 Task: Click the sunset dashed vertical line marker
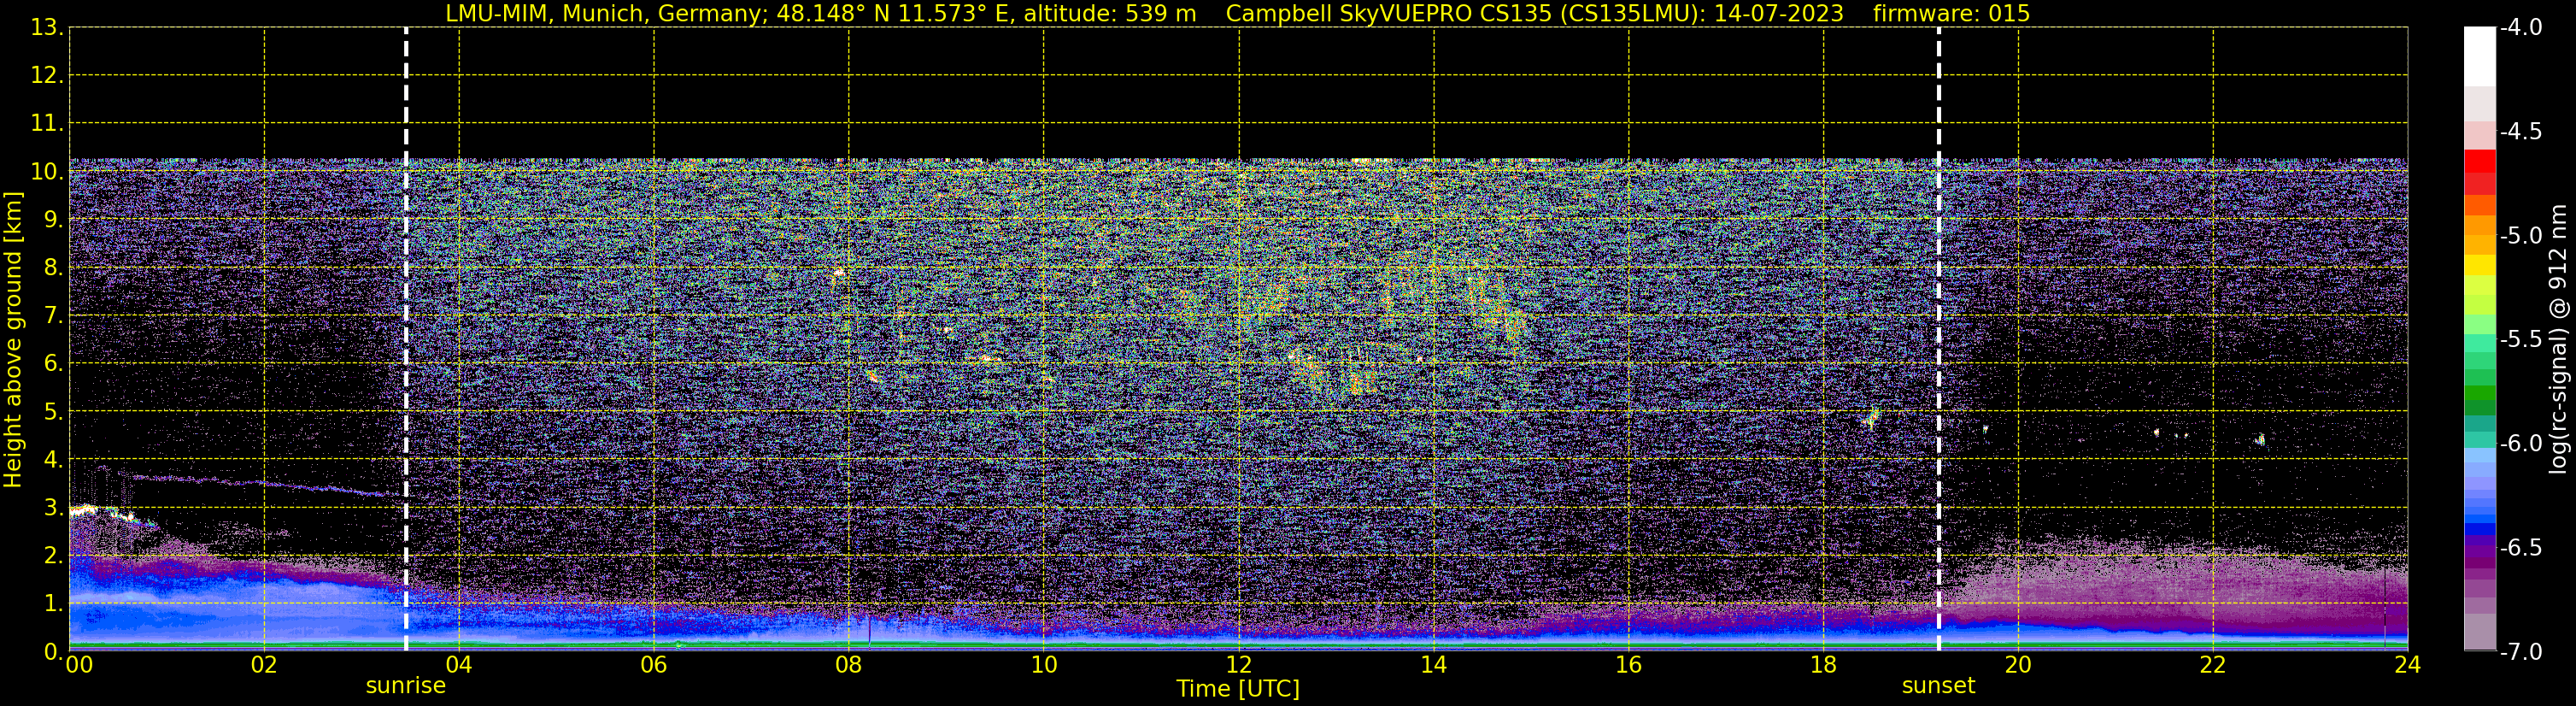pos(1939,339)
